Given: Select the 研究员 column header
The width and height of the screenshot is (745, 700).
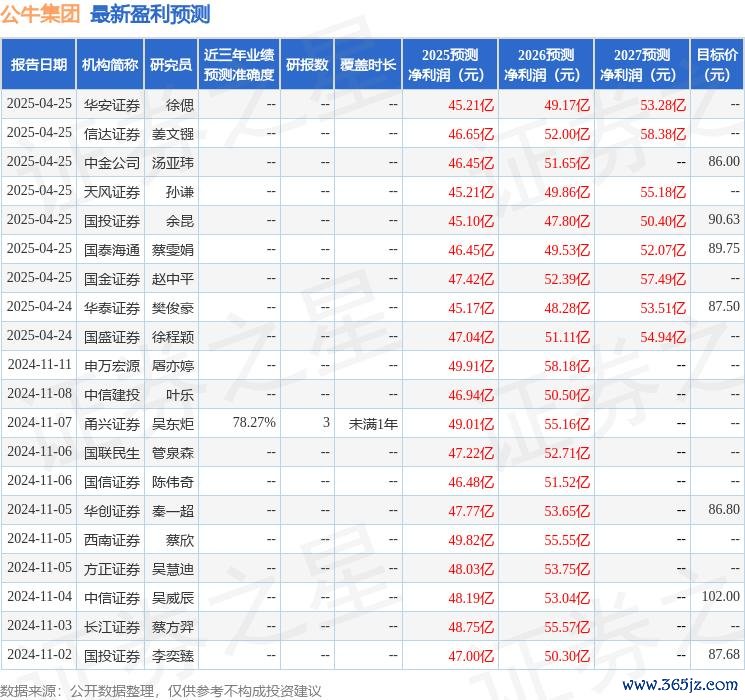Looking at the screenshot, I should pos(171,65).
